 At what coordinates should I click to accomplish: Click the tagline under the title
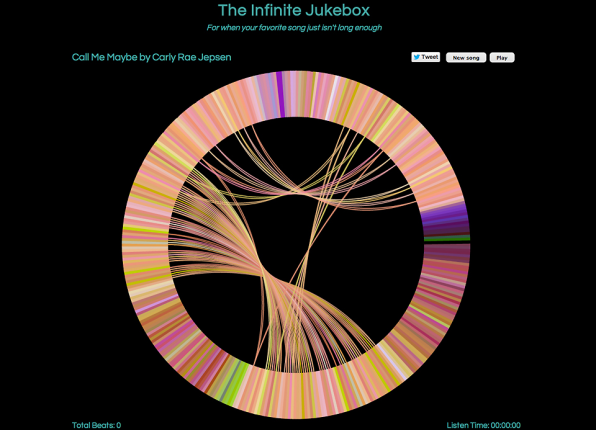[x=294, y=27]
